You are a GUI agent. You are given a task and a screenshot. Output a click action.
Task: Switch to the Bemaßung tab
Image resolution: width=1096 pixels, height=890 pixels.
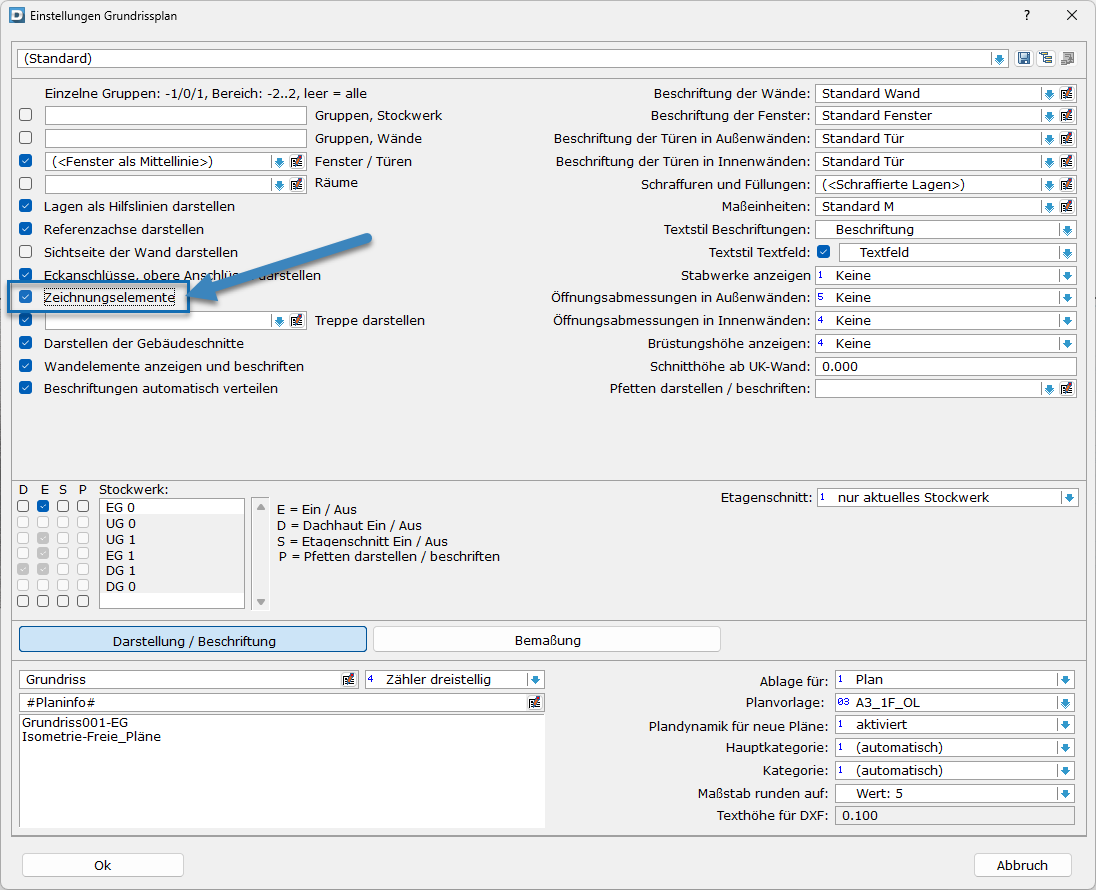(547, 640)
